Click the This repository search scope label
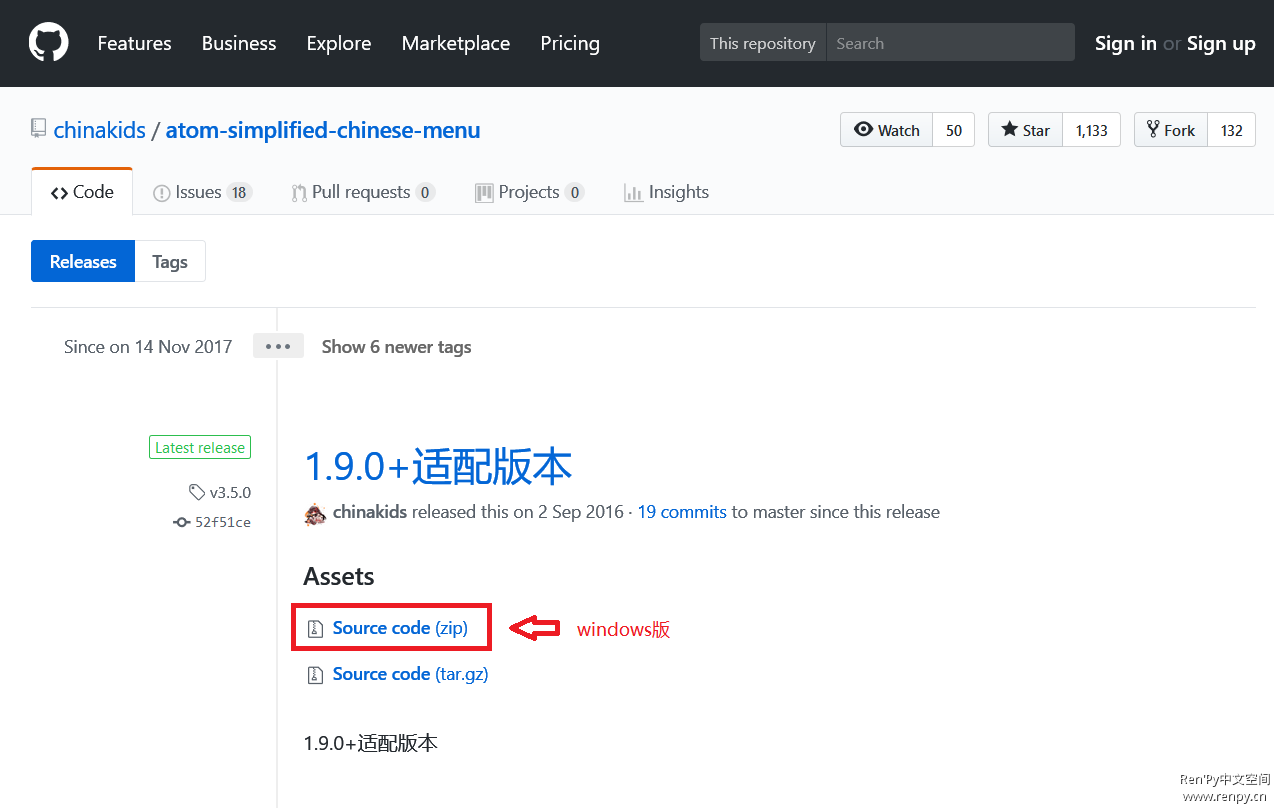 pos(763,43)
